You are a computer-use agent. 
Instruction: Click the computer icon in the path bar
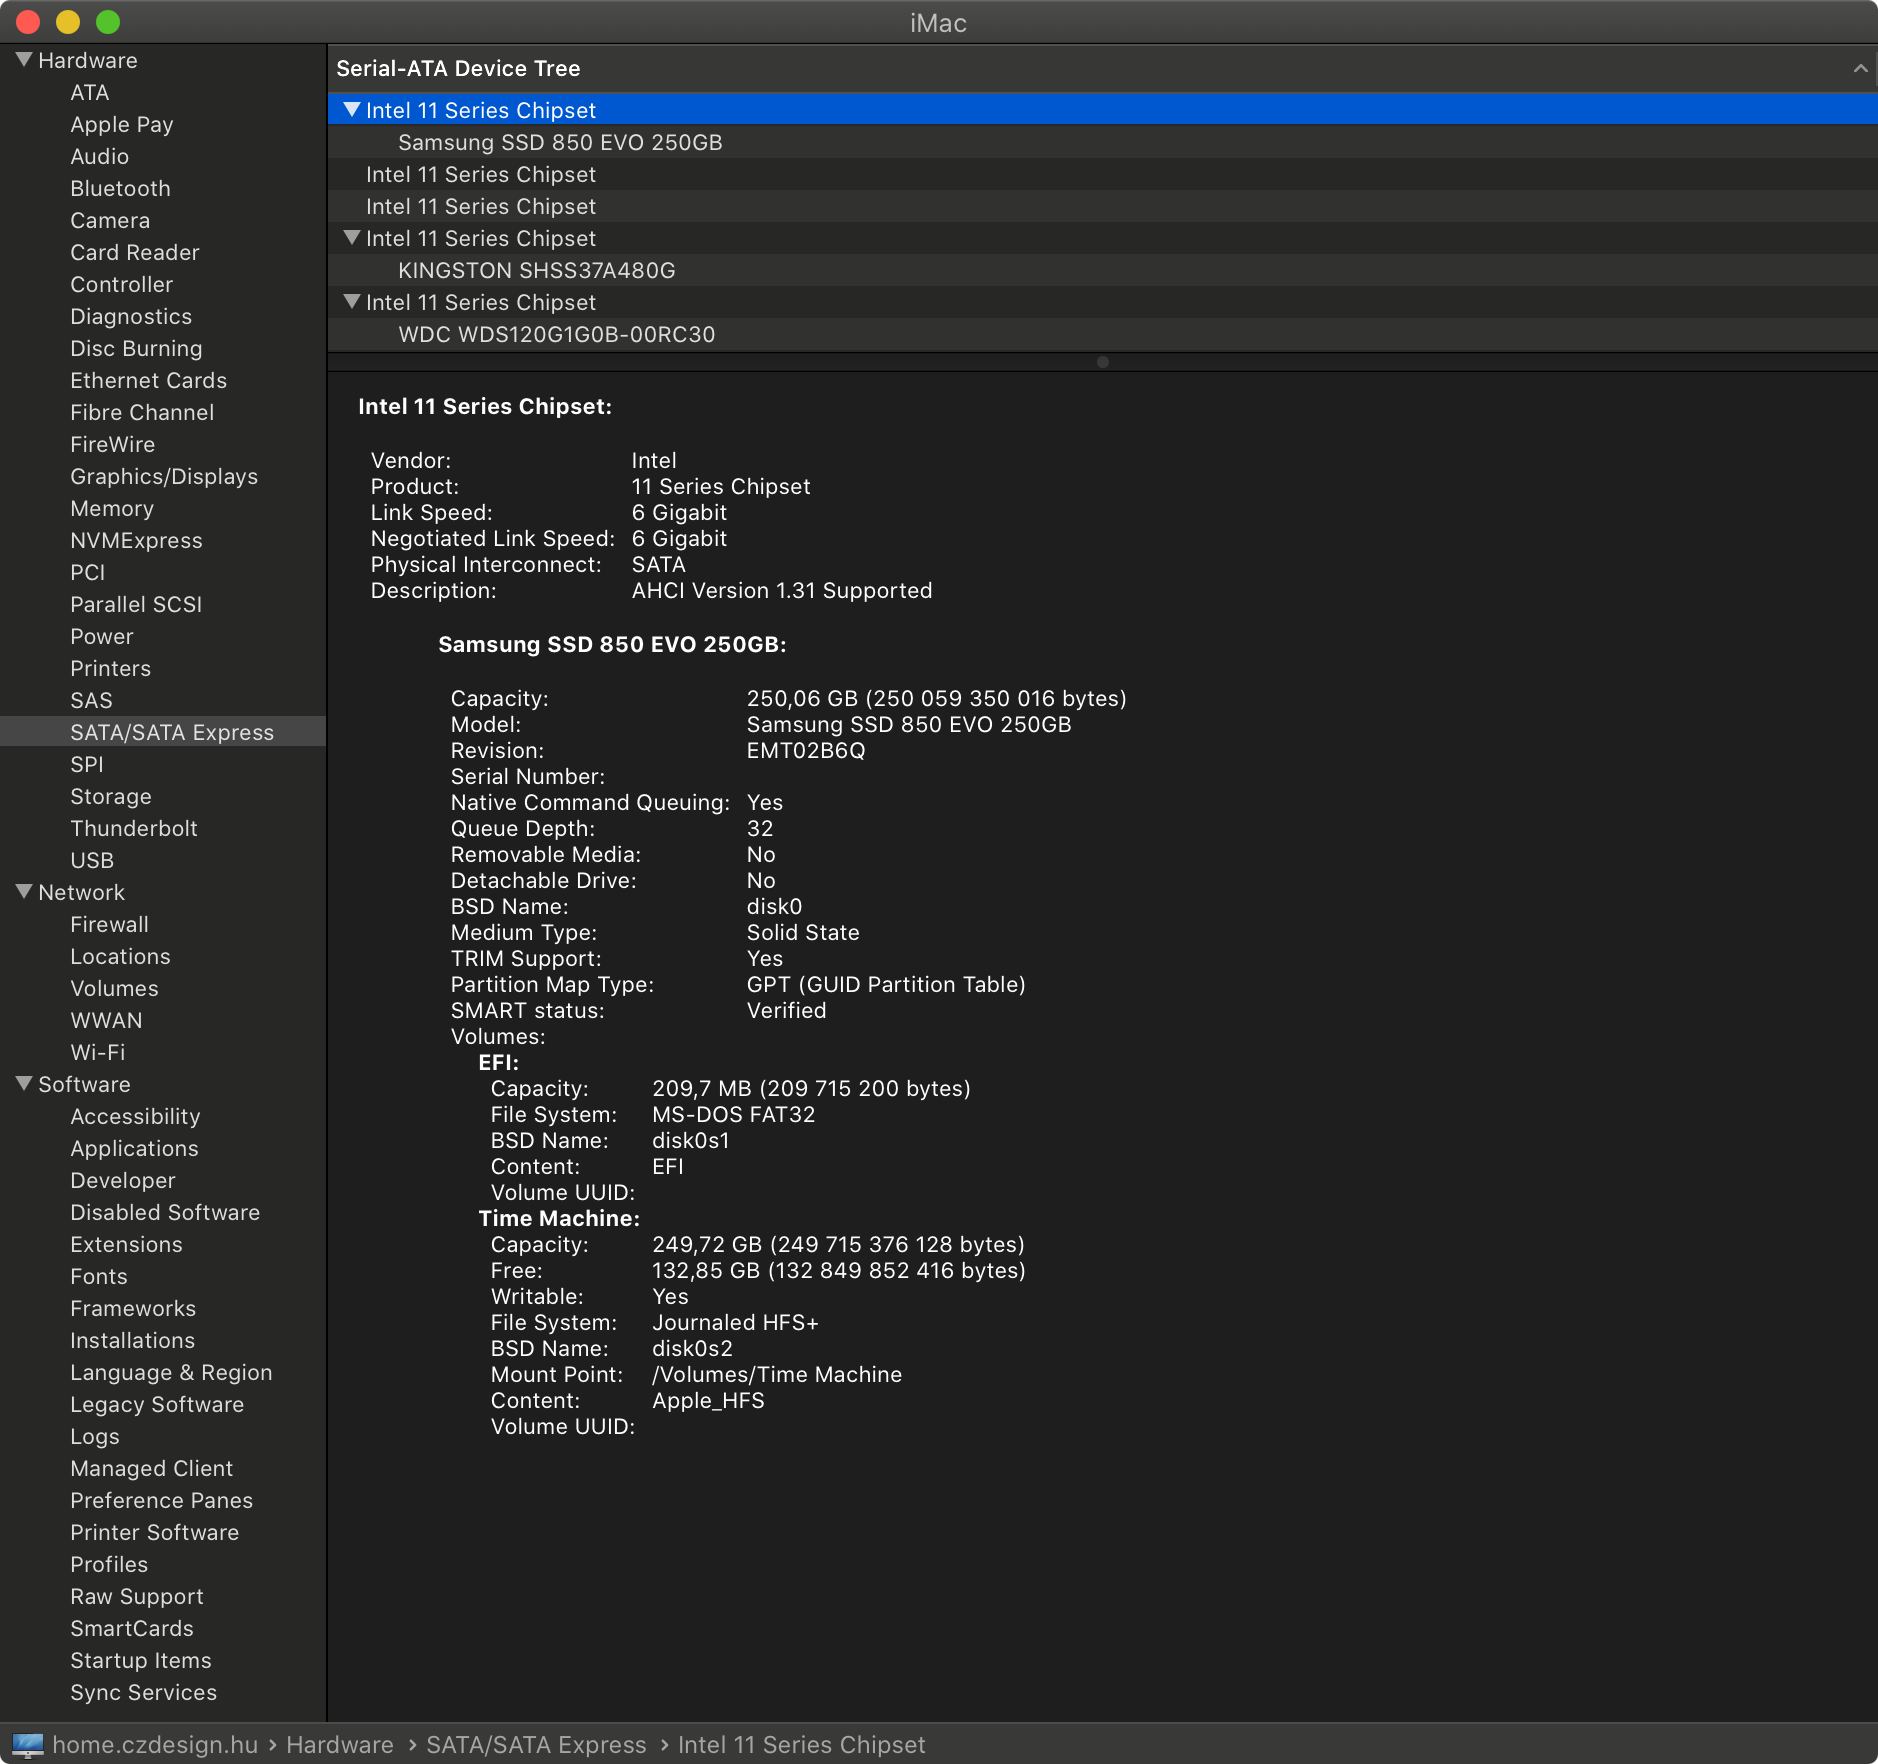tap(28, 1745)
